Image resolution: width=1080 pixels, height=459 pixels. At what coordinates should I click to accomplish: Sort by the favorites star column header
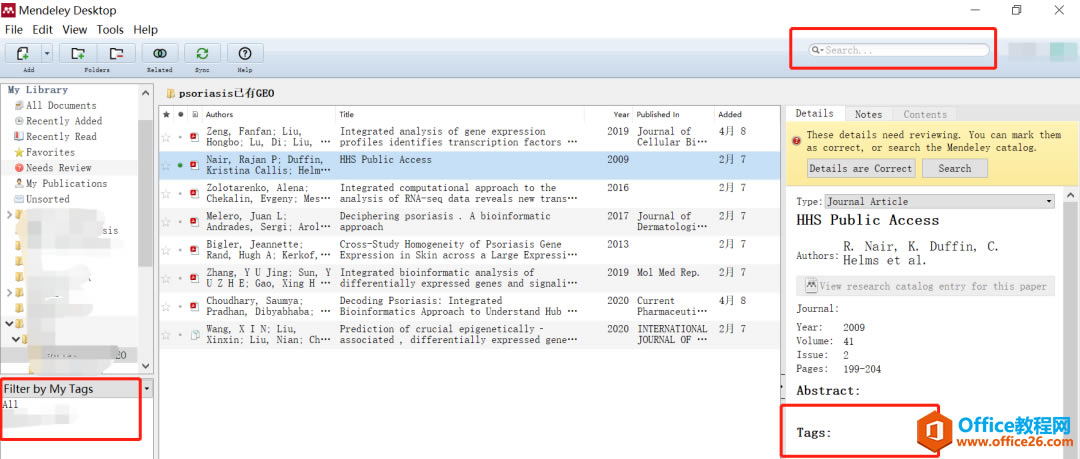166,114
